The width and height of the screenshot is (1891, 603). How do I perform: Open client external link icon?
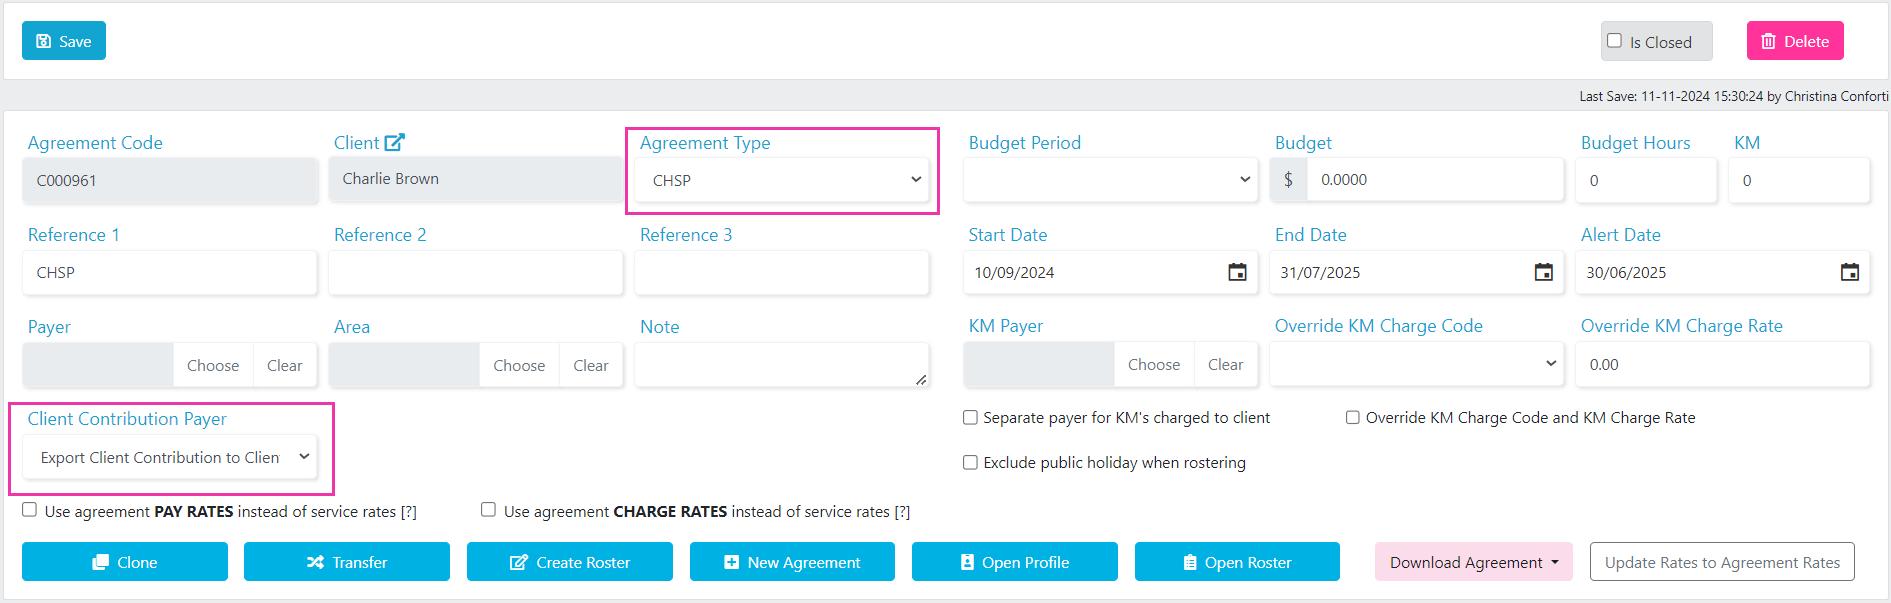(395, 143)
